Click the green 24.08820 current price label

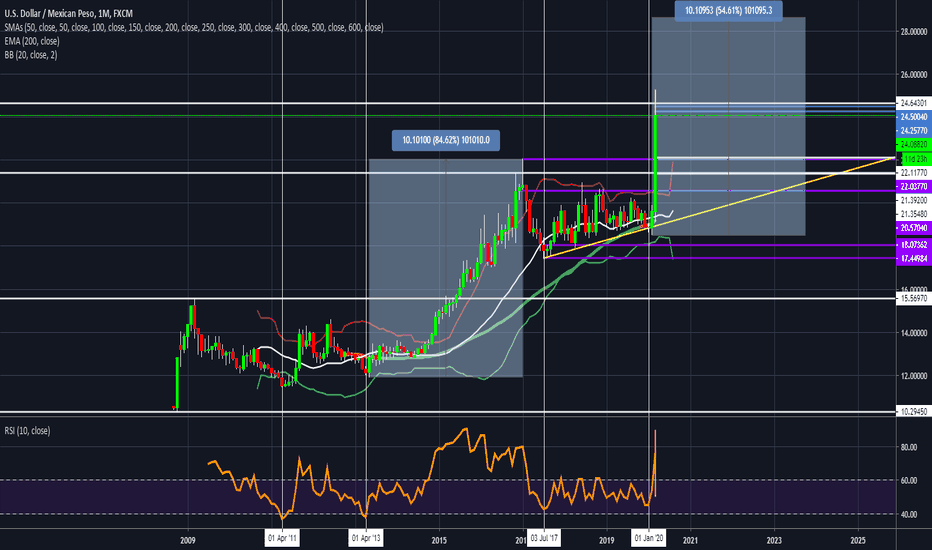914,144
